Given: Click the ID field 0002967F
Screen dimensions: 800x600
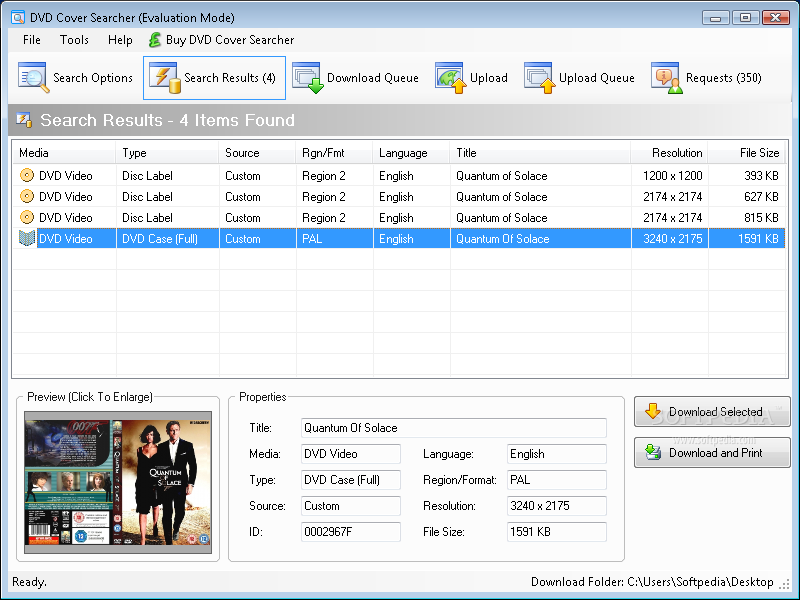Looking at the screenshot, I should click(351, 532).
